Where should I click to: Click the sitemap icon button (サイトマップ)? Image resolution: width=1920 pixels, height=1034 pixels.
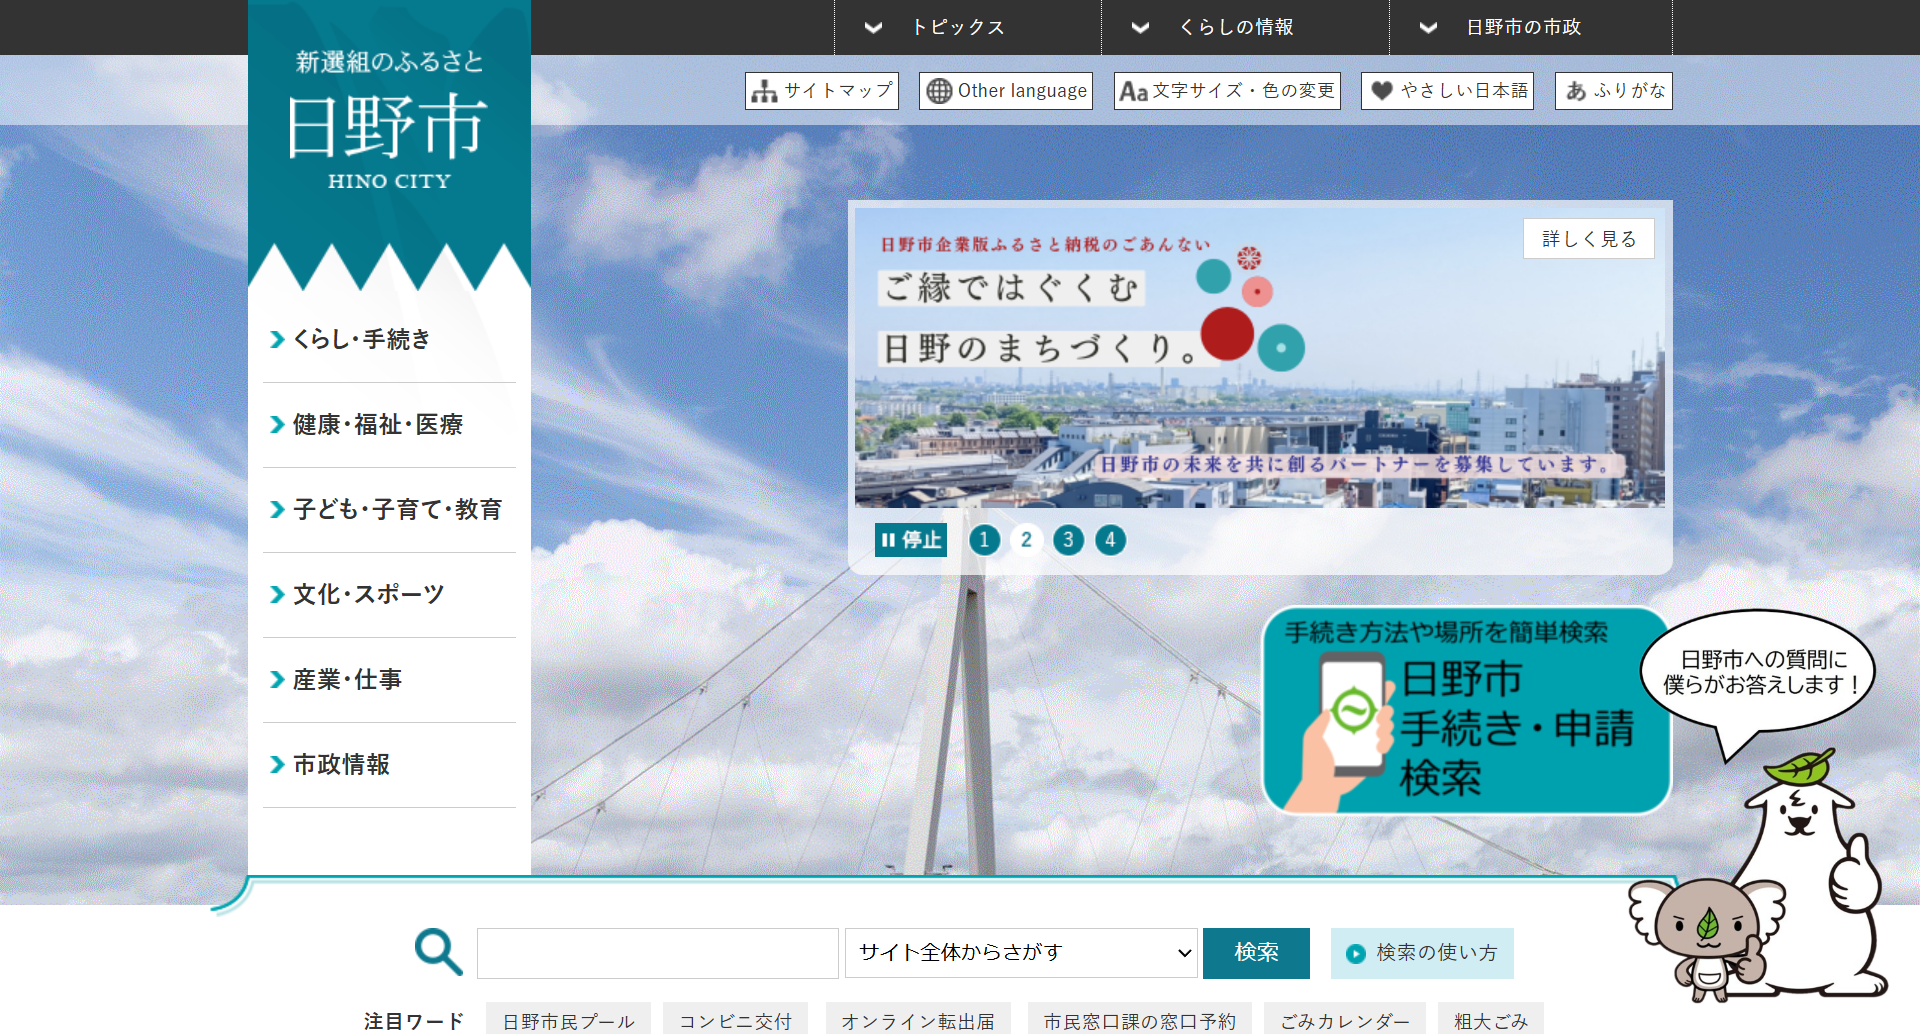821,91
